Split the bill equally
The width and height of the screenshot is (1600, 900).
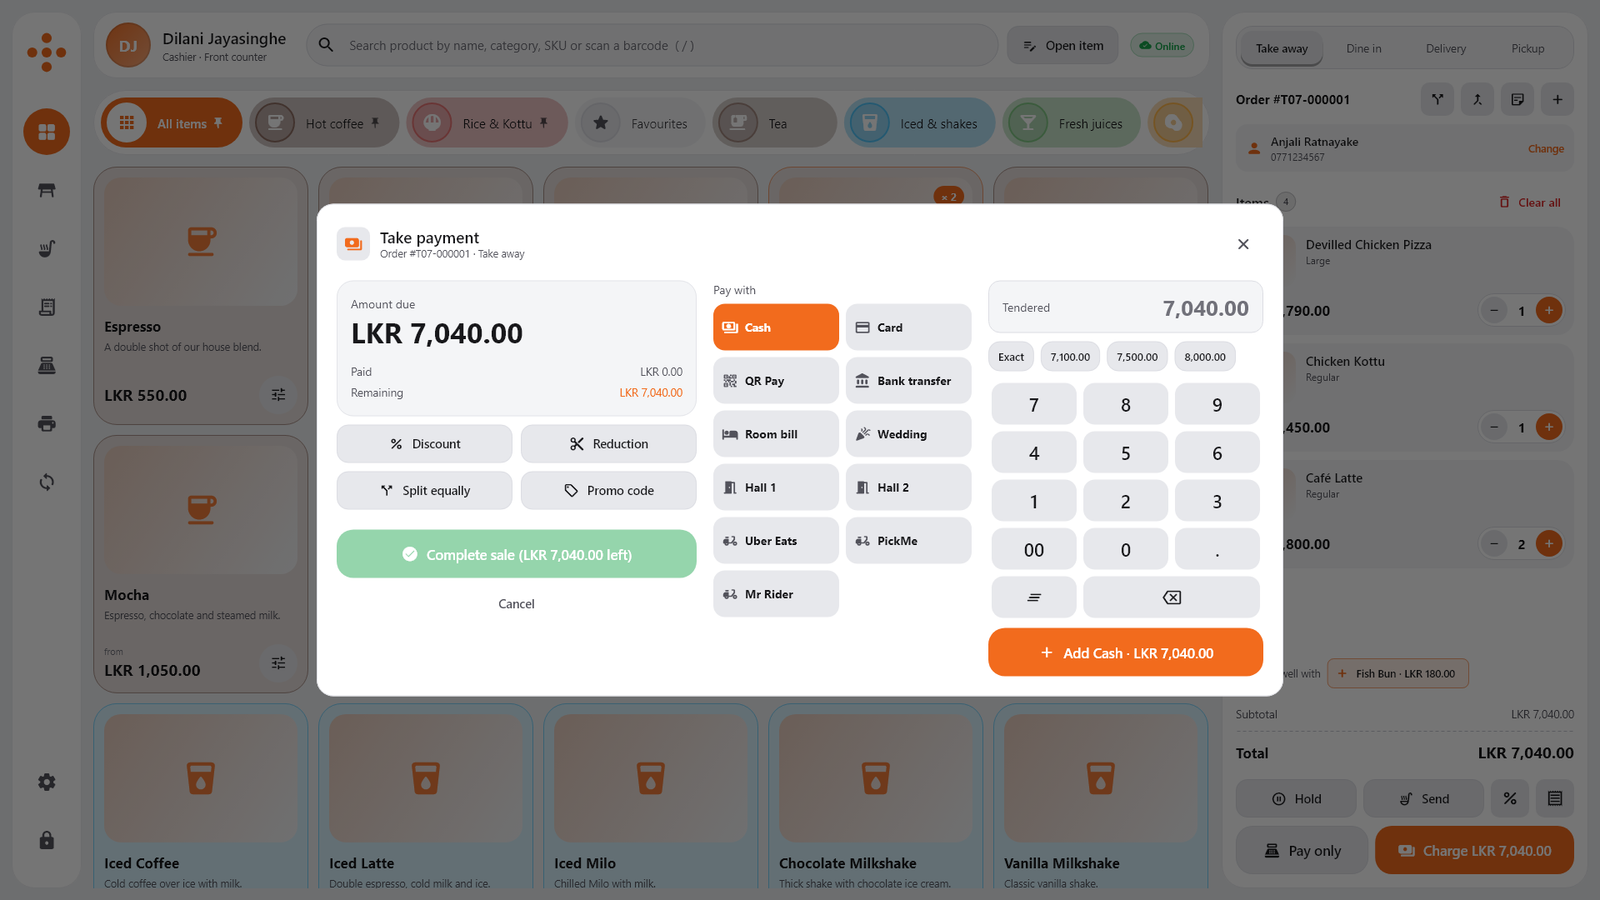424,491
